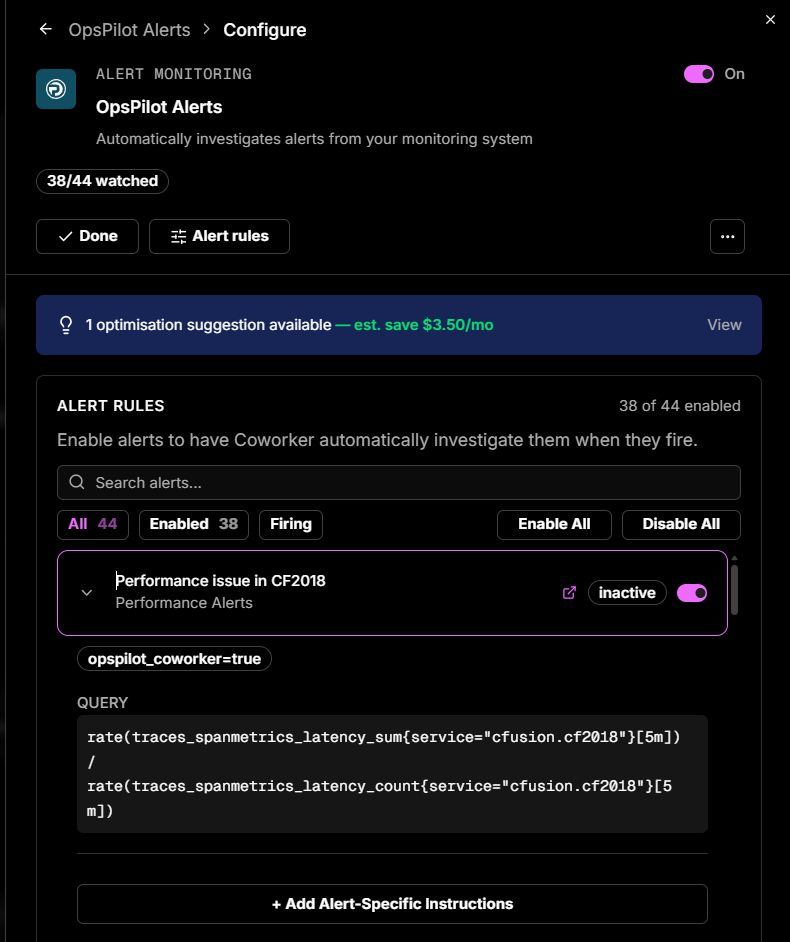Click the opspilot_coworker=true label chip
Image resolution: width=790 pixels, height=942 pixels.
[174, 659]
